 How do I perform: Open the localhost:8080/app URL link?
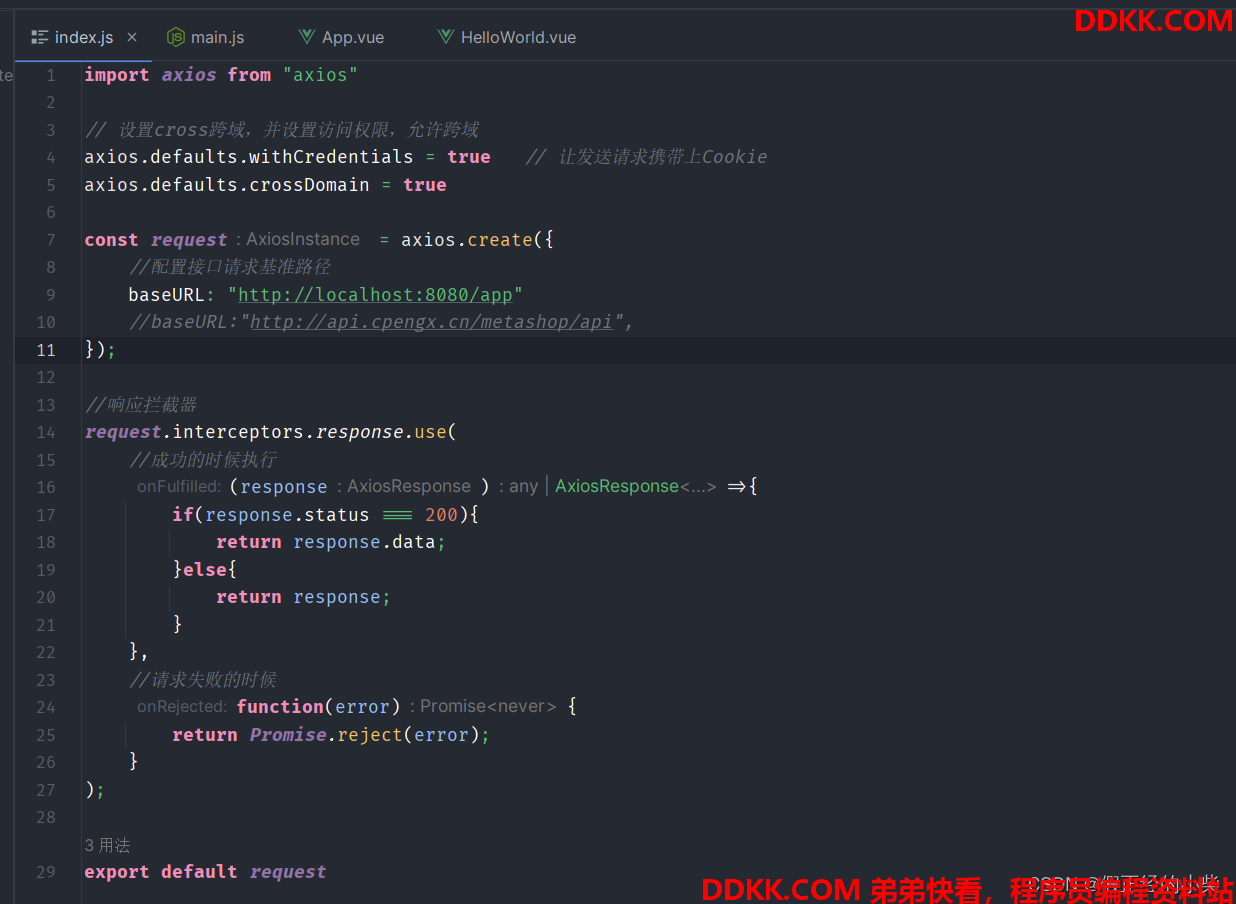(x=375, y=295)
